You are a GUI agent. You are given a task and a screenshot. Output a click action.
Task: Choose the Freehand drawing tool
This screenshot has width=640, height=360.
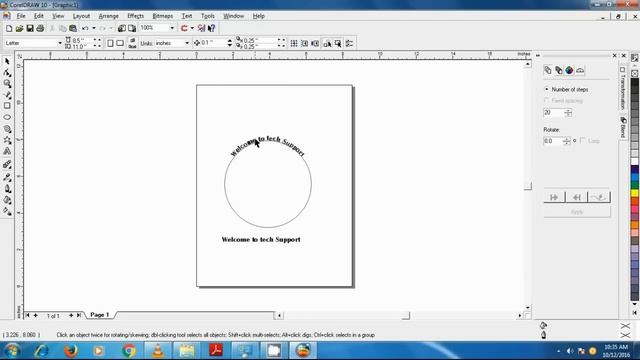click(7, 95)
